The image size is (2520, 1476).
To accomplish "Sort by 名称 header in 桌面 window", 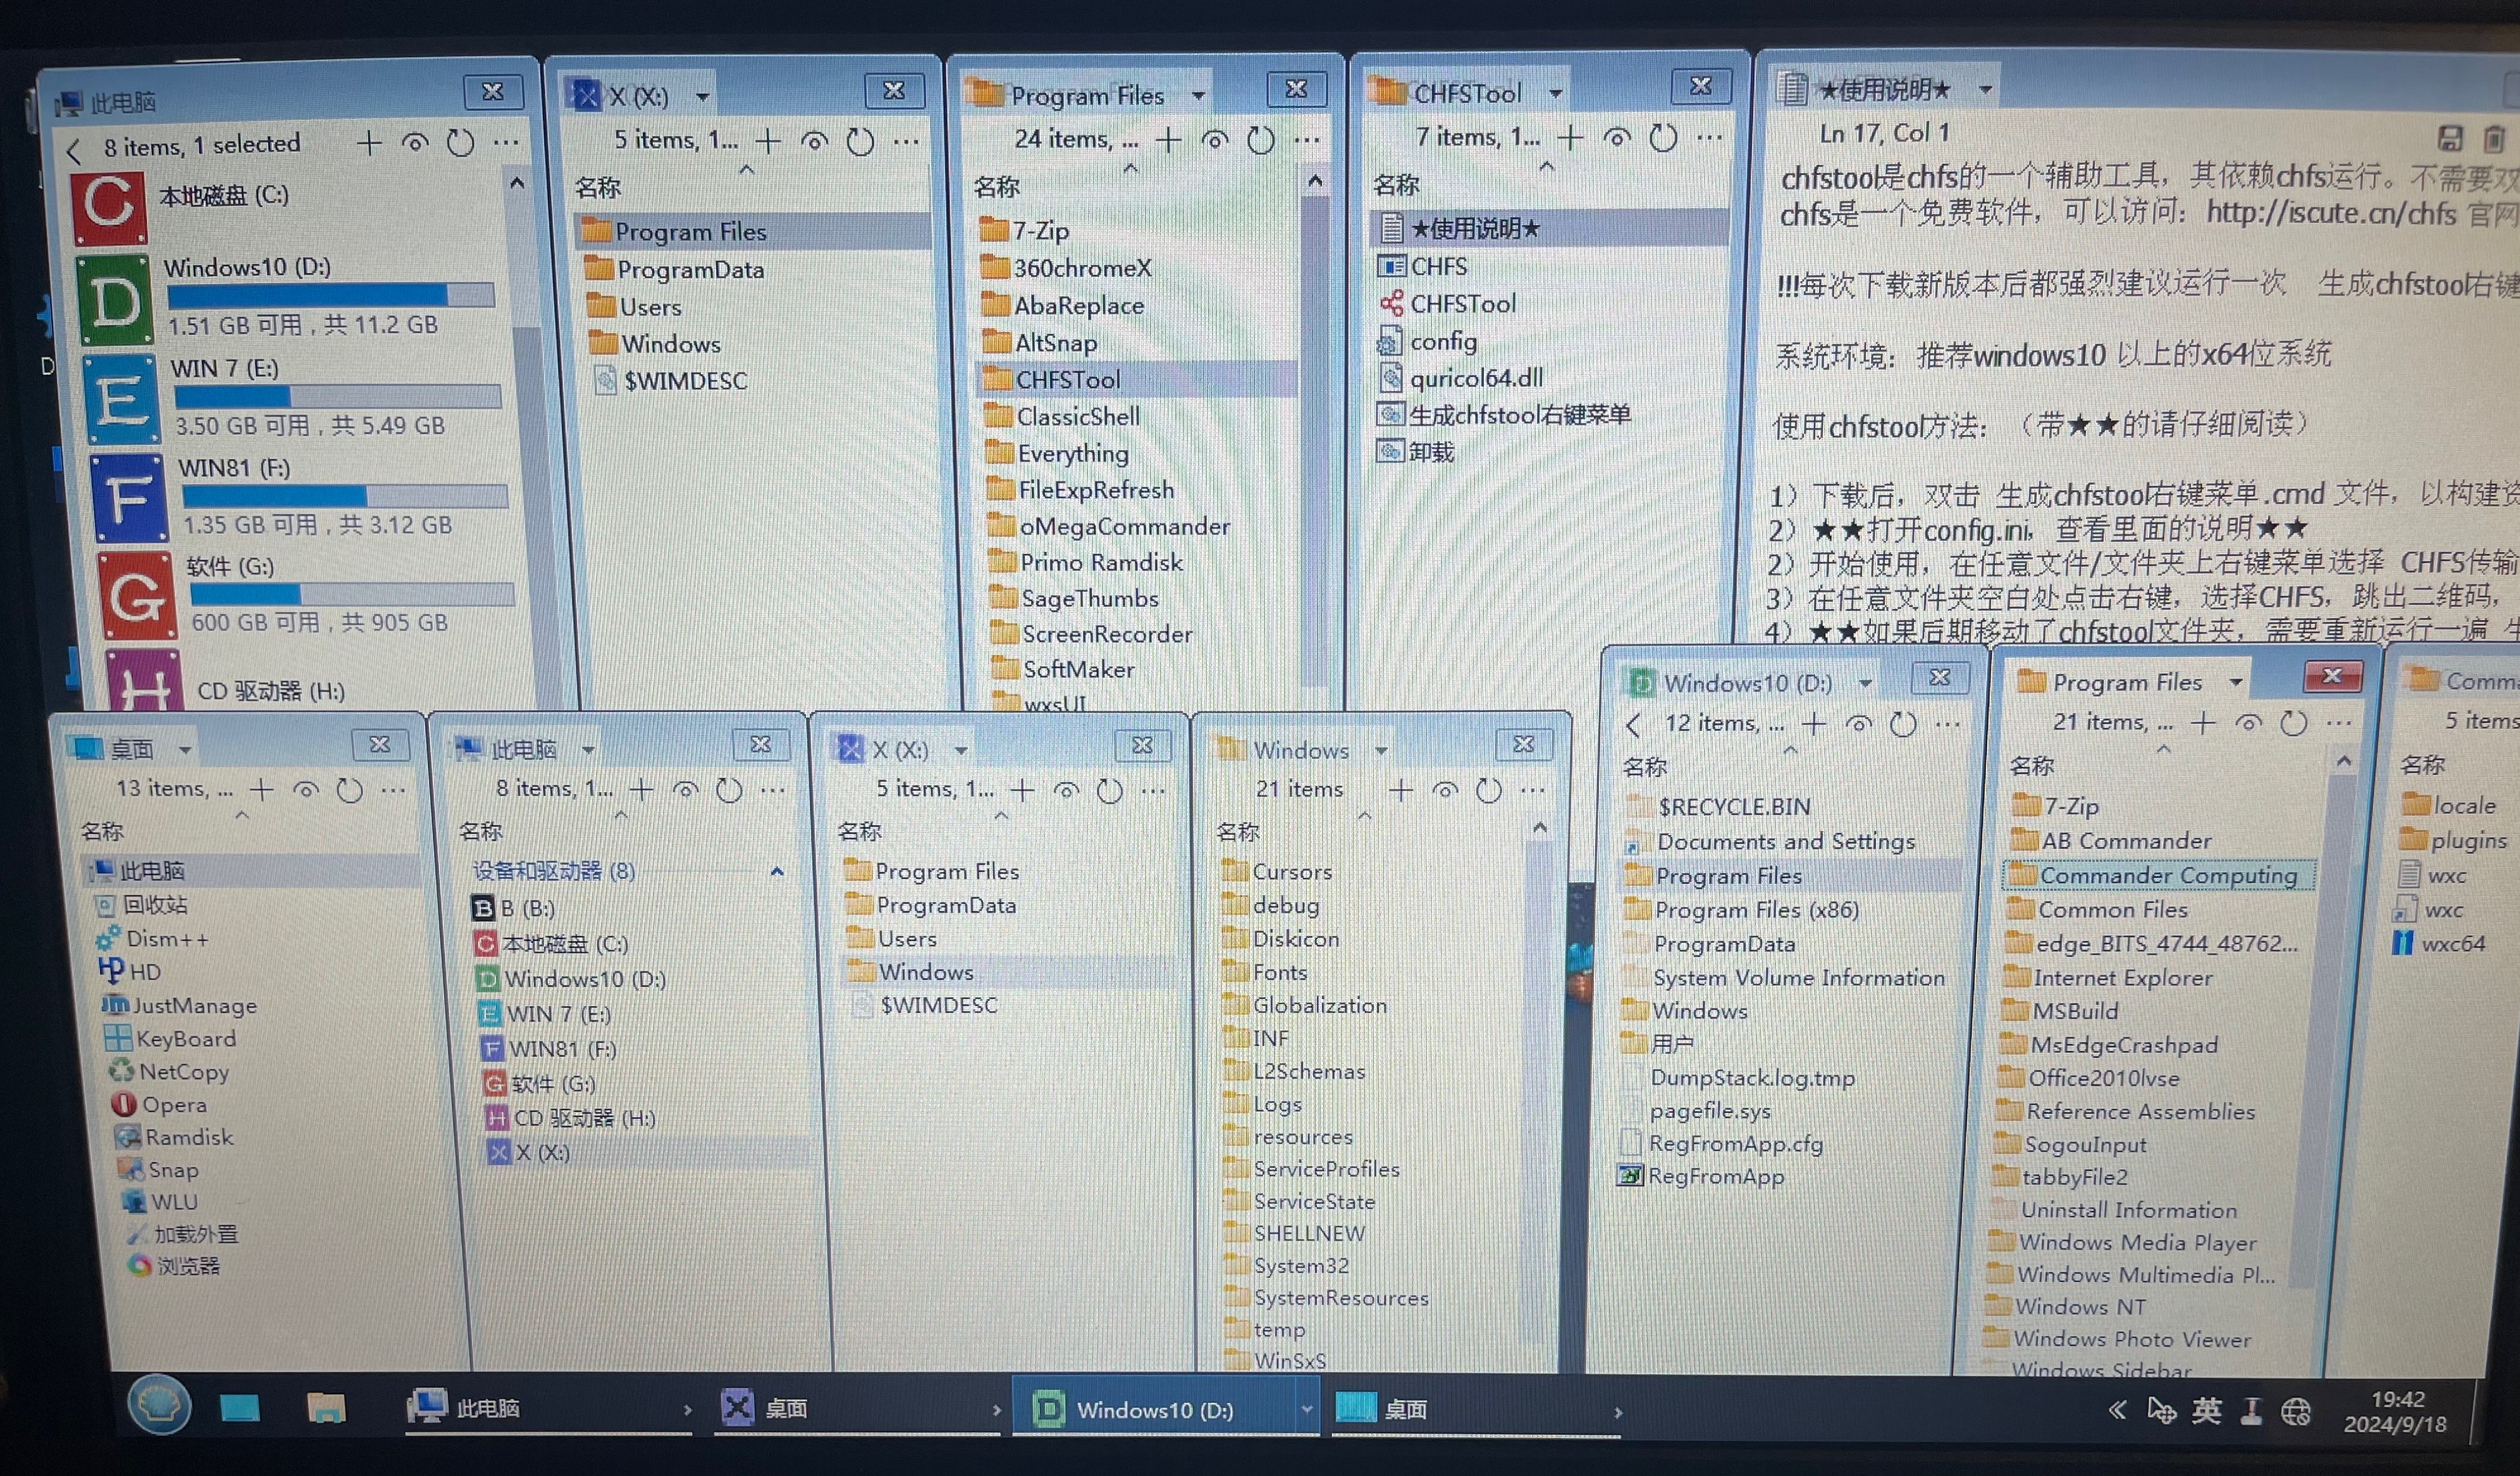I will click(102, 831).
